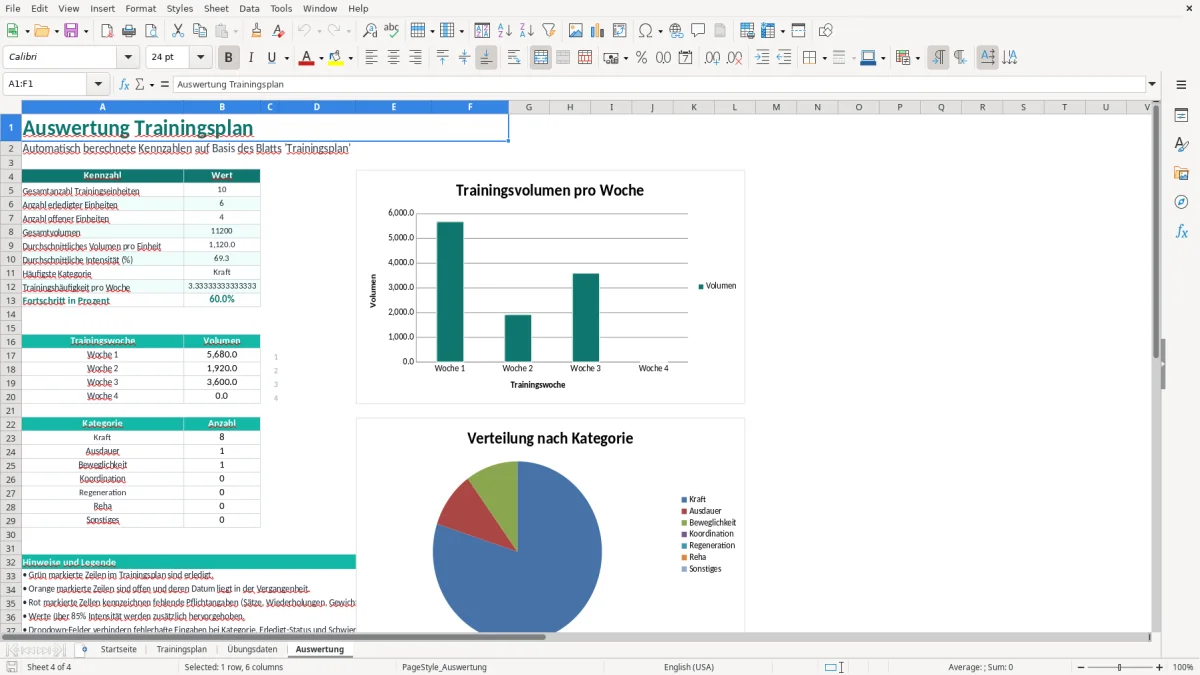Image resolution: width=1200 pixels, height=675 pixels.
Task: Click Format as Percent icon
Action: coord(641,58)
